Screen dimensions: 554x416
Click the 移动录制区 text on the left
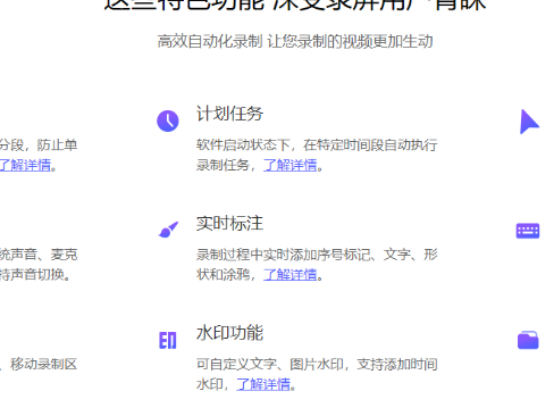(x=43, y=364)
